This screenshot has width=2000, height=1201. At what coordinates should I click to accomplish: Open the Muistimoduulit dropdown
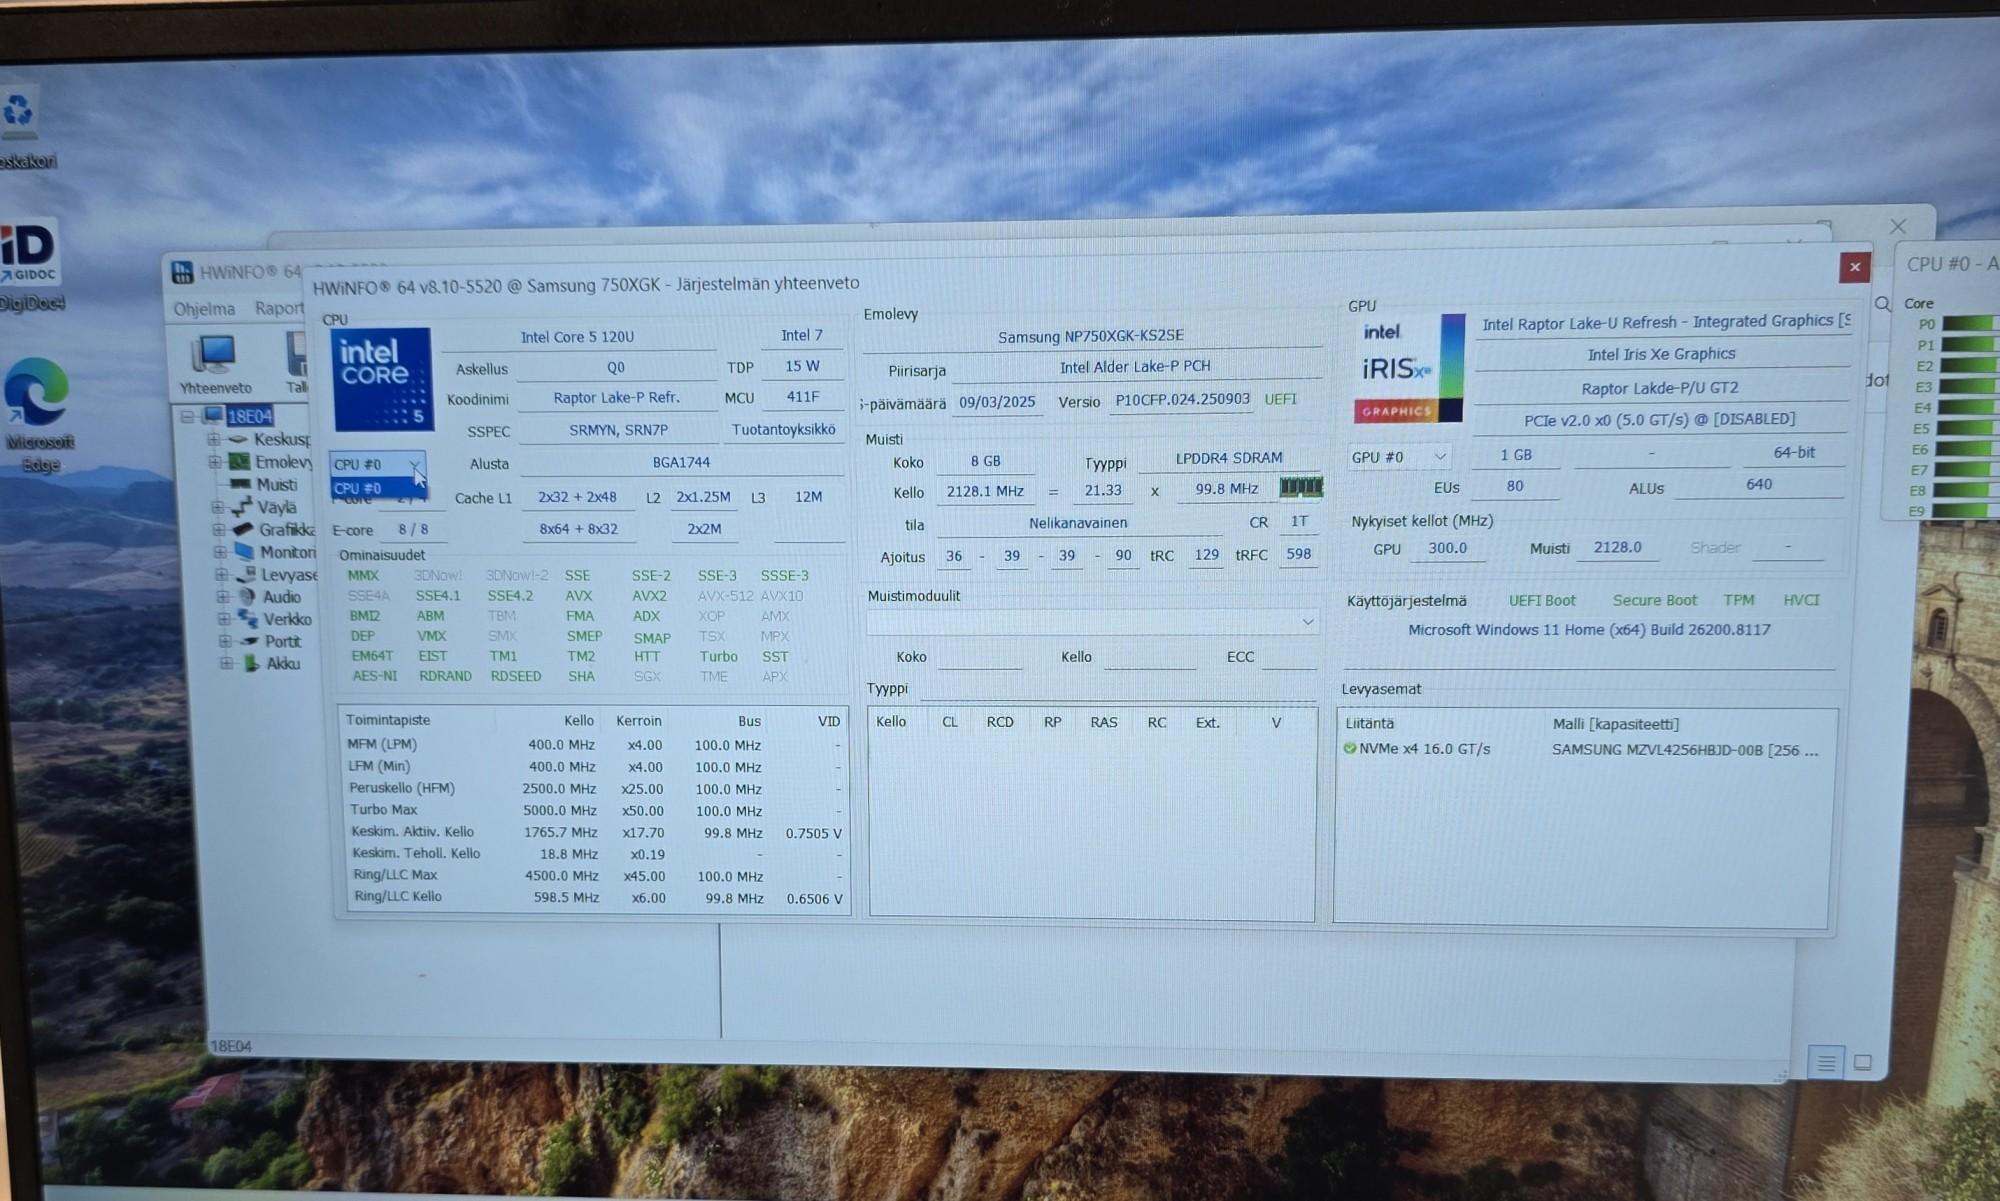(1092, 622)
